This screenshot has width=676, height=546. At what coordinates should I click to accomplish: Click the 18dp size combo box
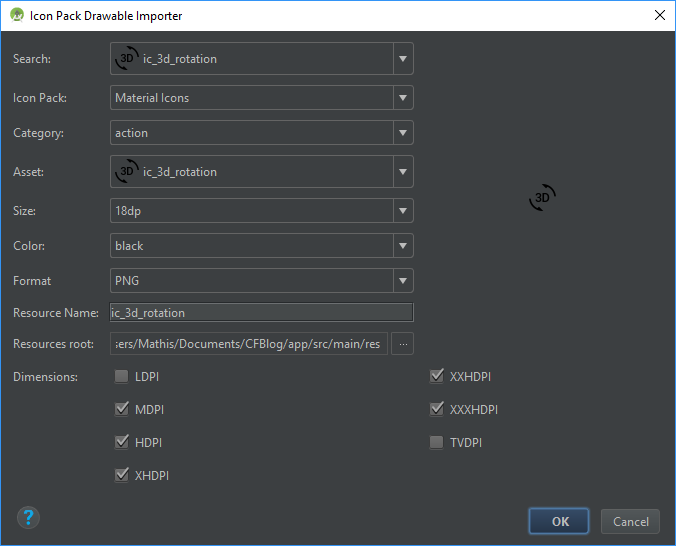[262, 211]
